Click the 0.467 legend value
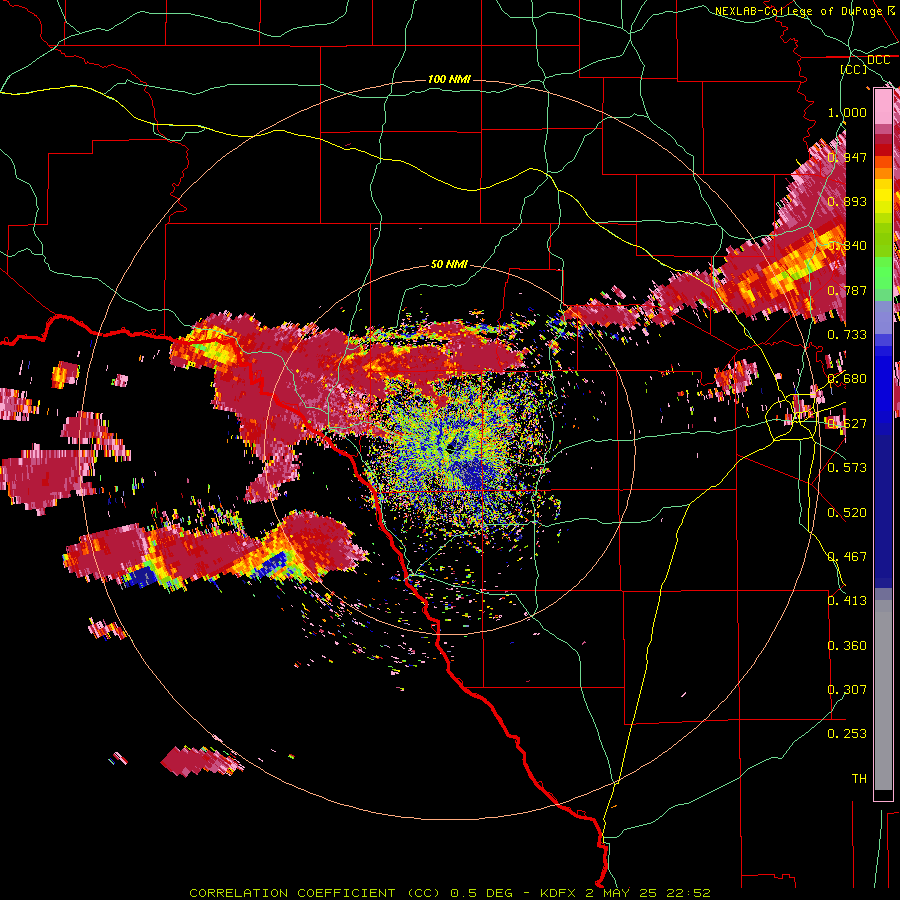Viewport: 900px width, 900px height. (847, 557)
